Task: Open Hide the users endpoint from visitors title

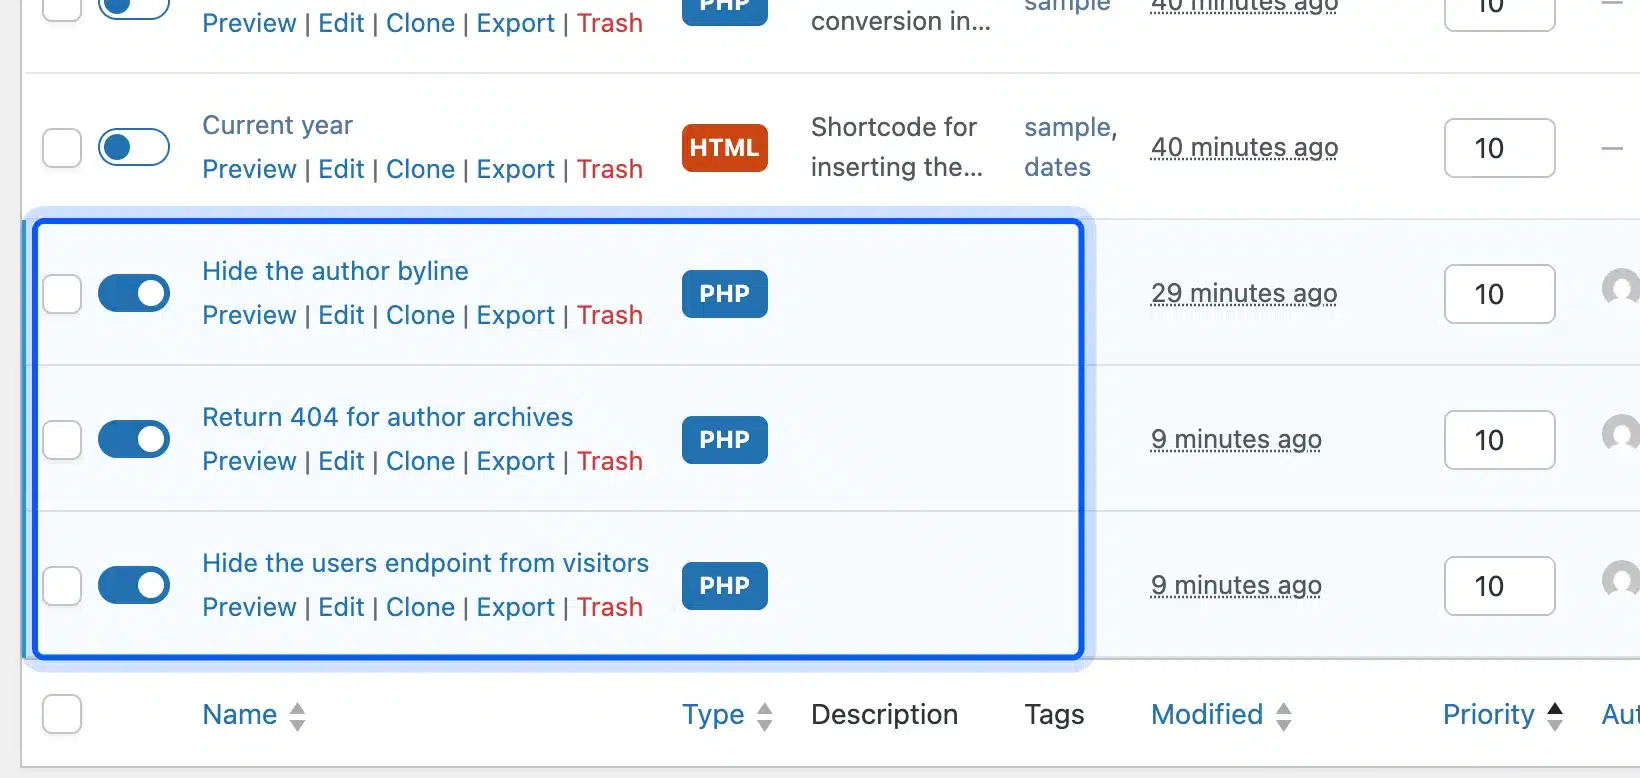Action: [x=426, y=563]
